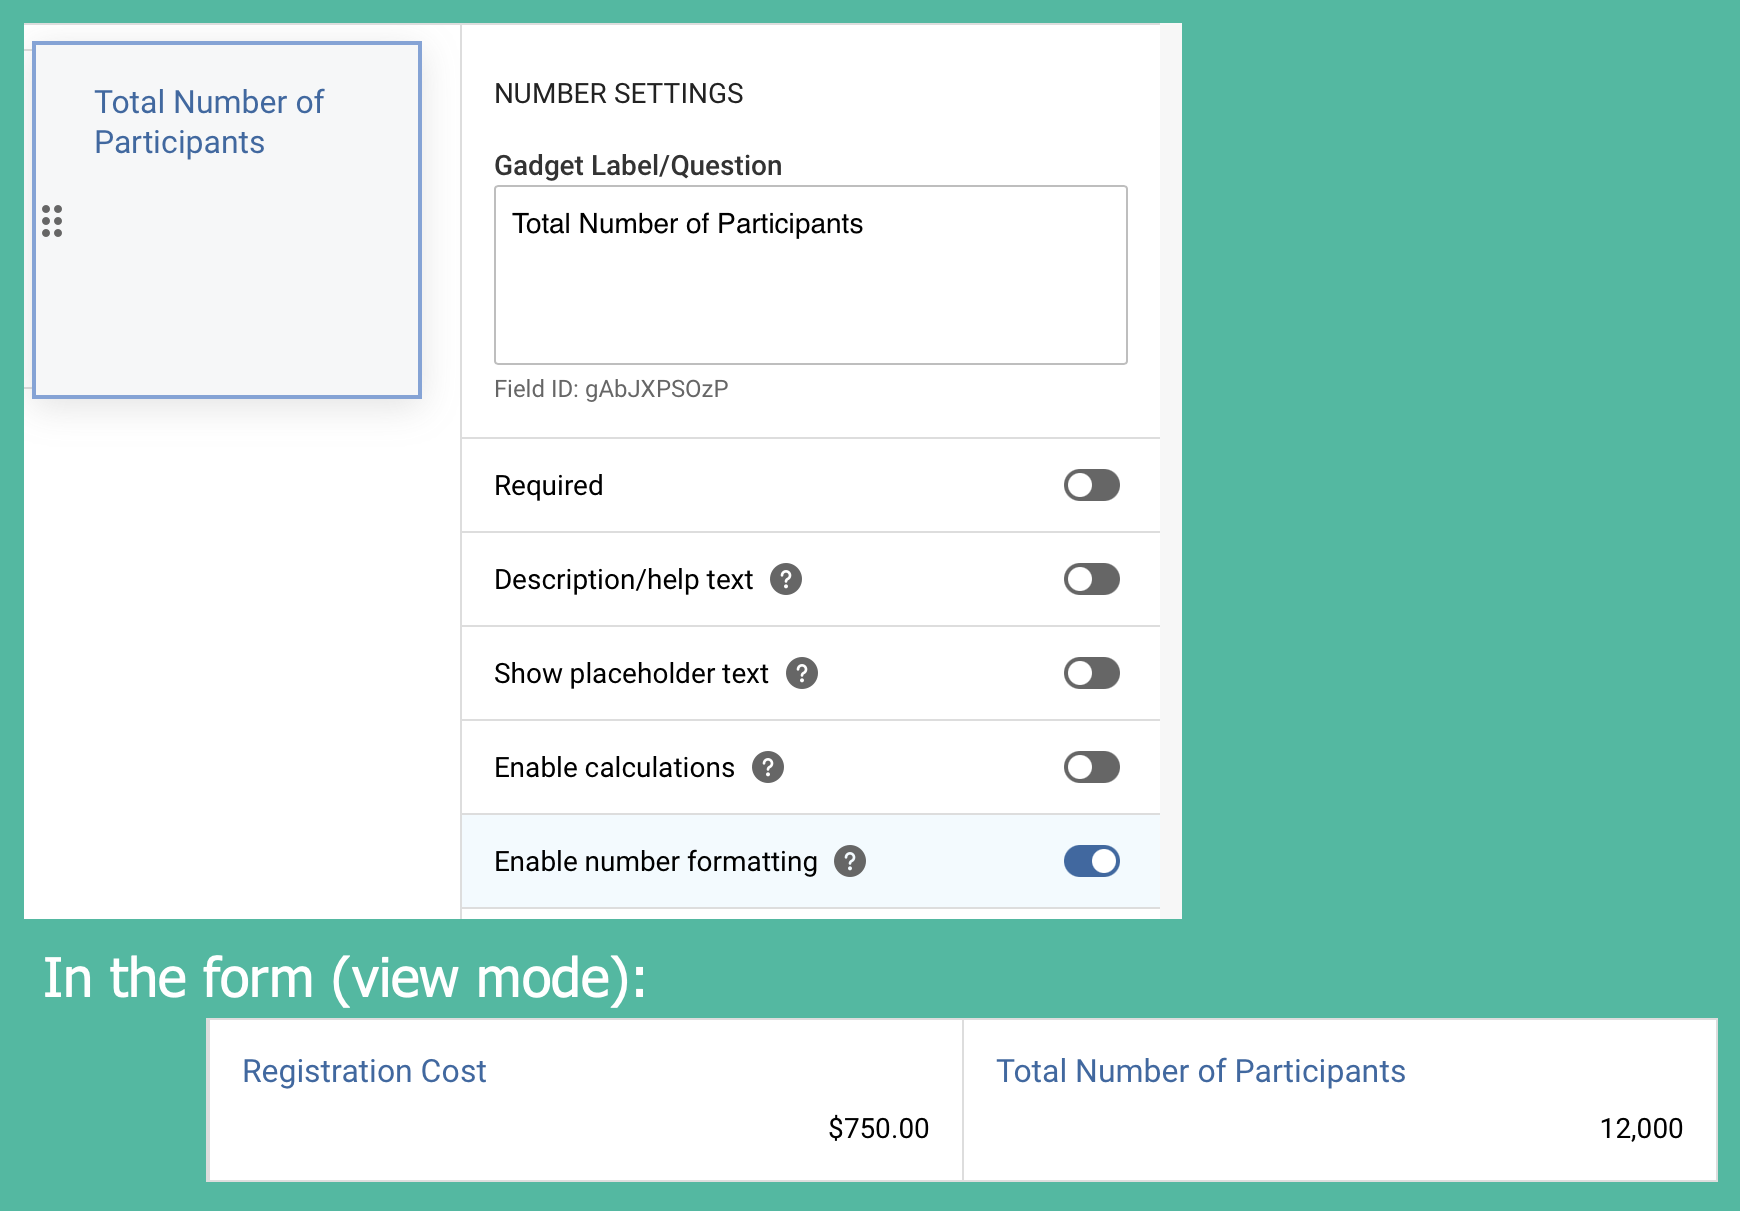
Task: Click the Show placeholder text help icon
Action: [x=802, y=673]
